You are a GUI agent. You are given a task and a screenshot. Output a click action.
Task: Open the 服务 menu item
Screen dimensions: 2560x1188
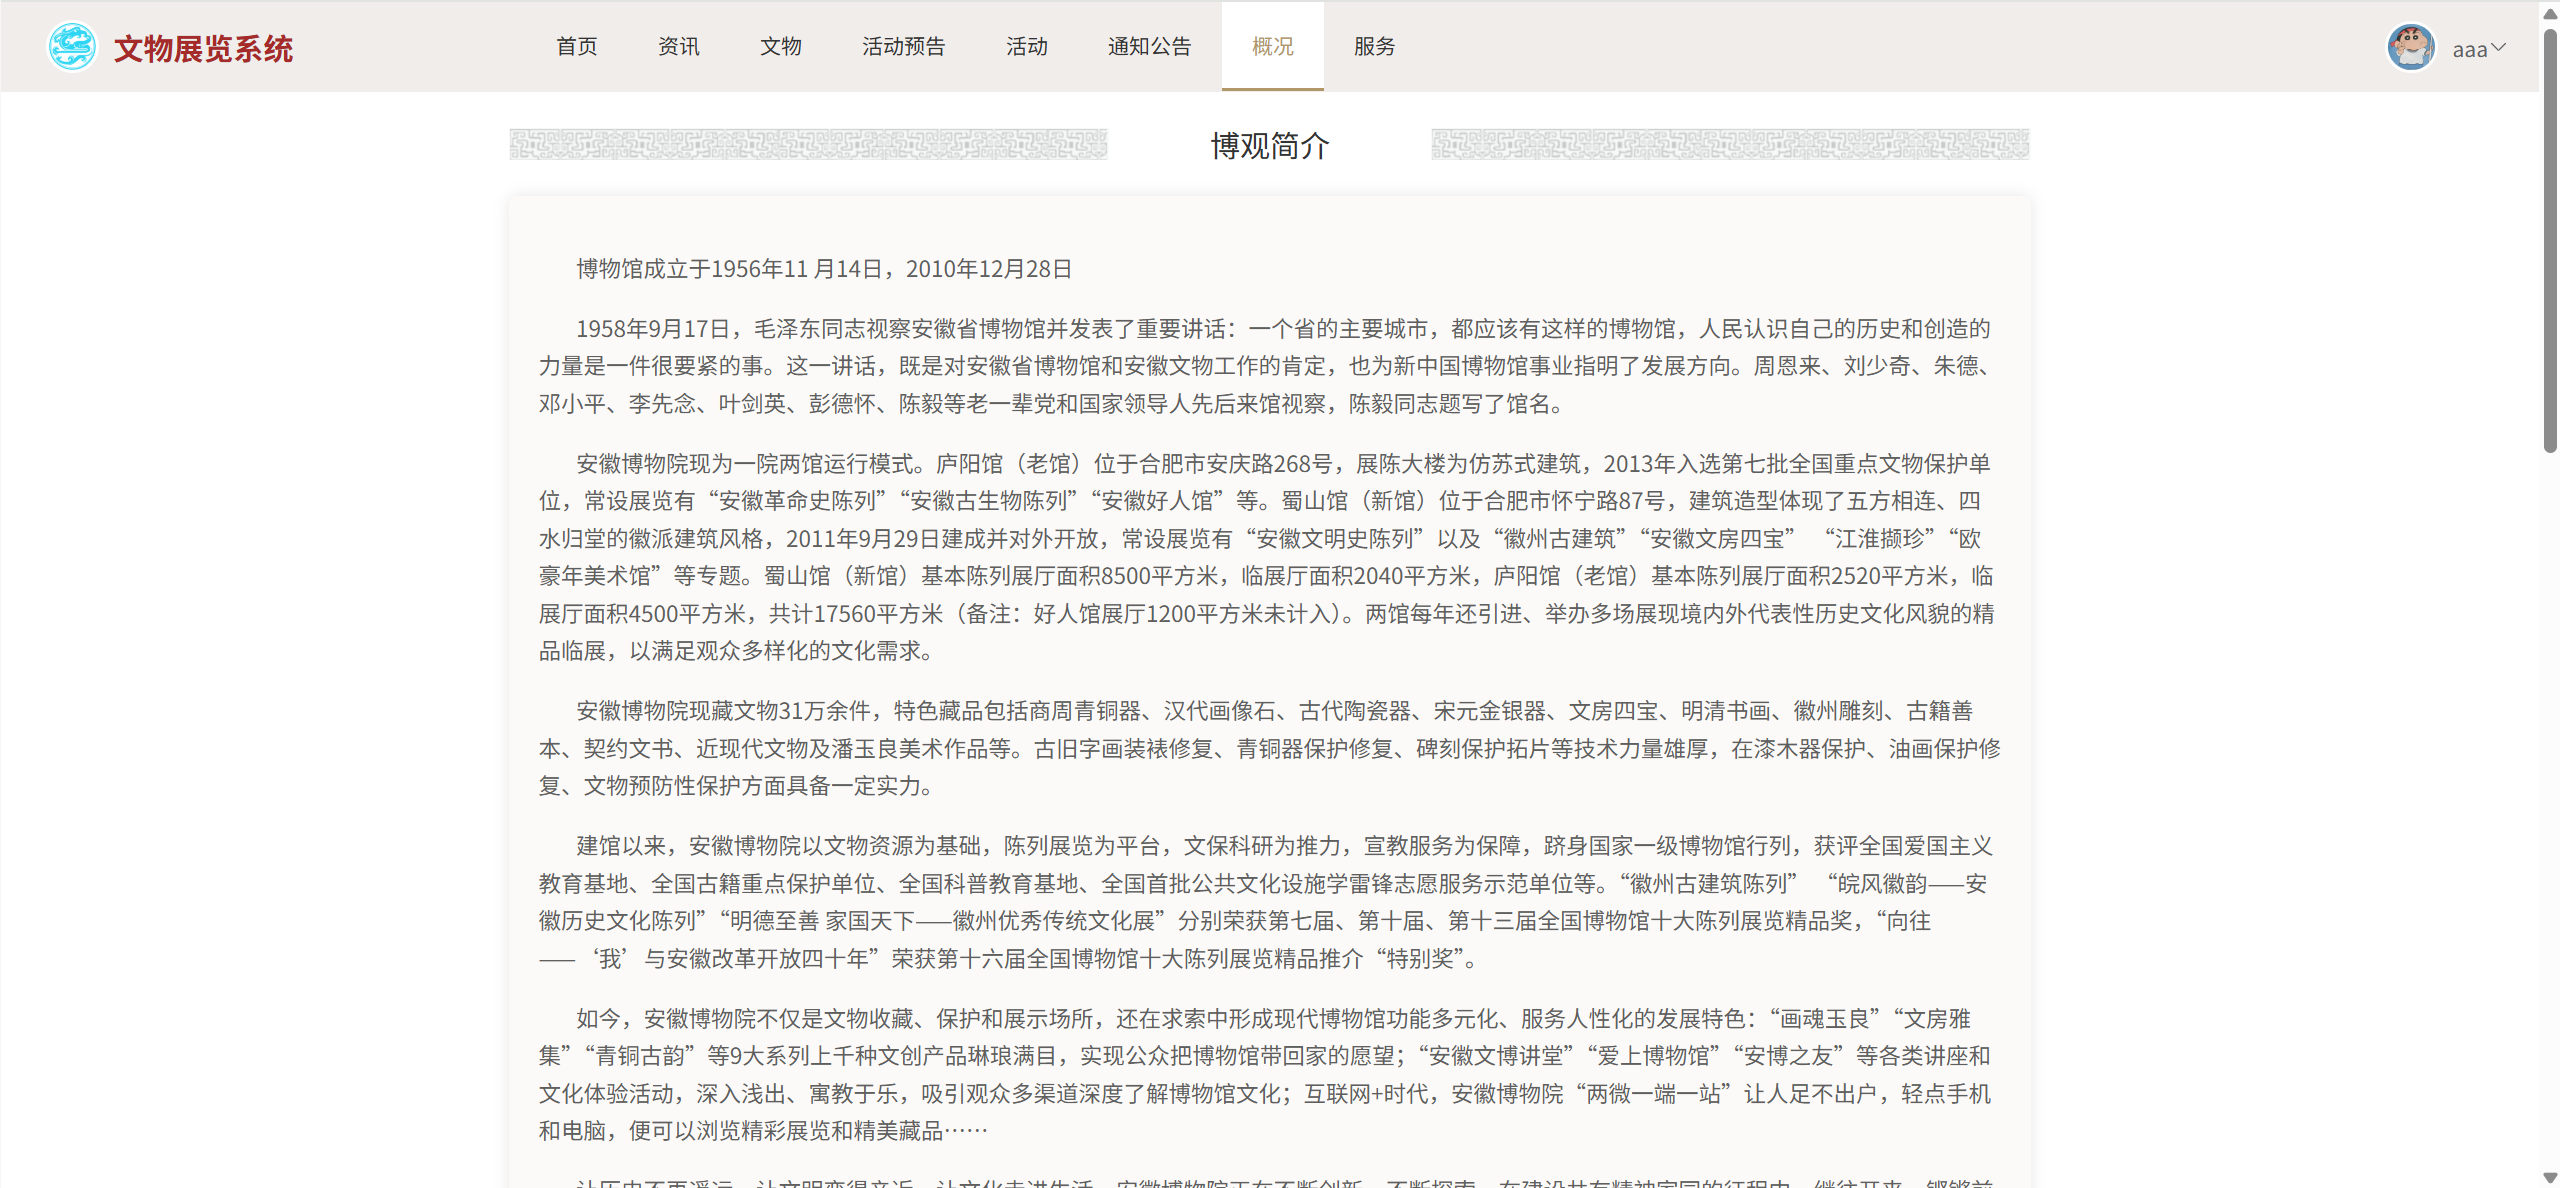(x=1374, y=46)
